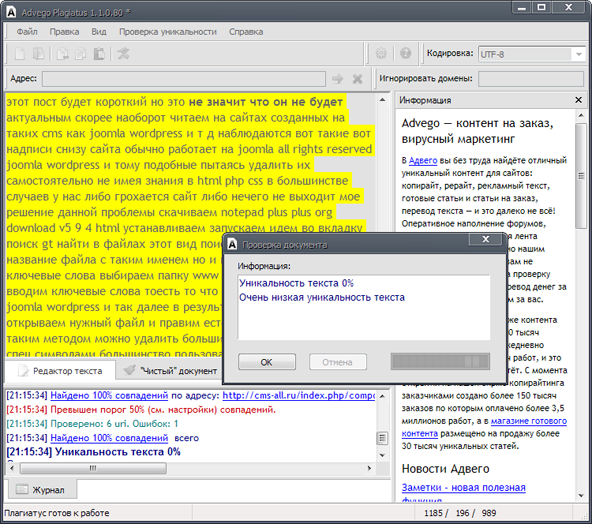Open settings via the gear icon

click(381, 53)
